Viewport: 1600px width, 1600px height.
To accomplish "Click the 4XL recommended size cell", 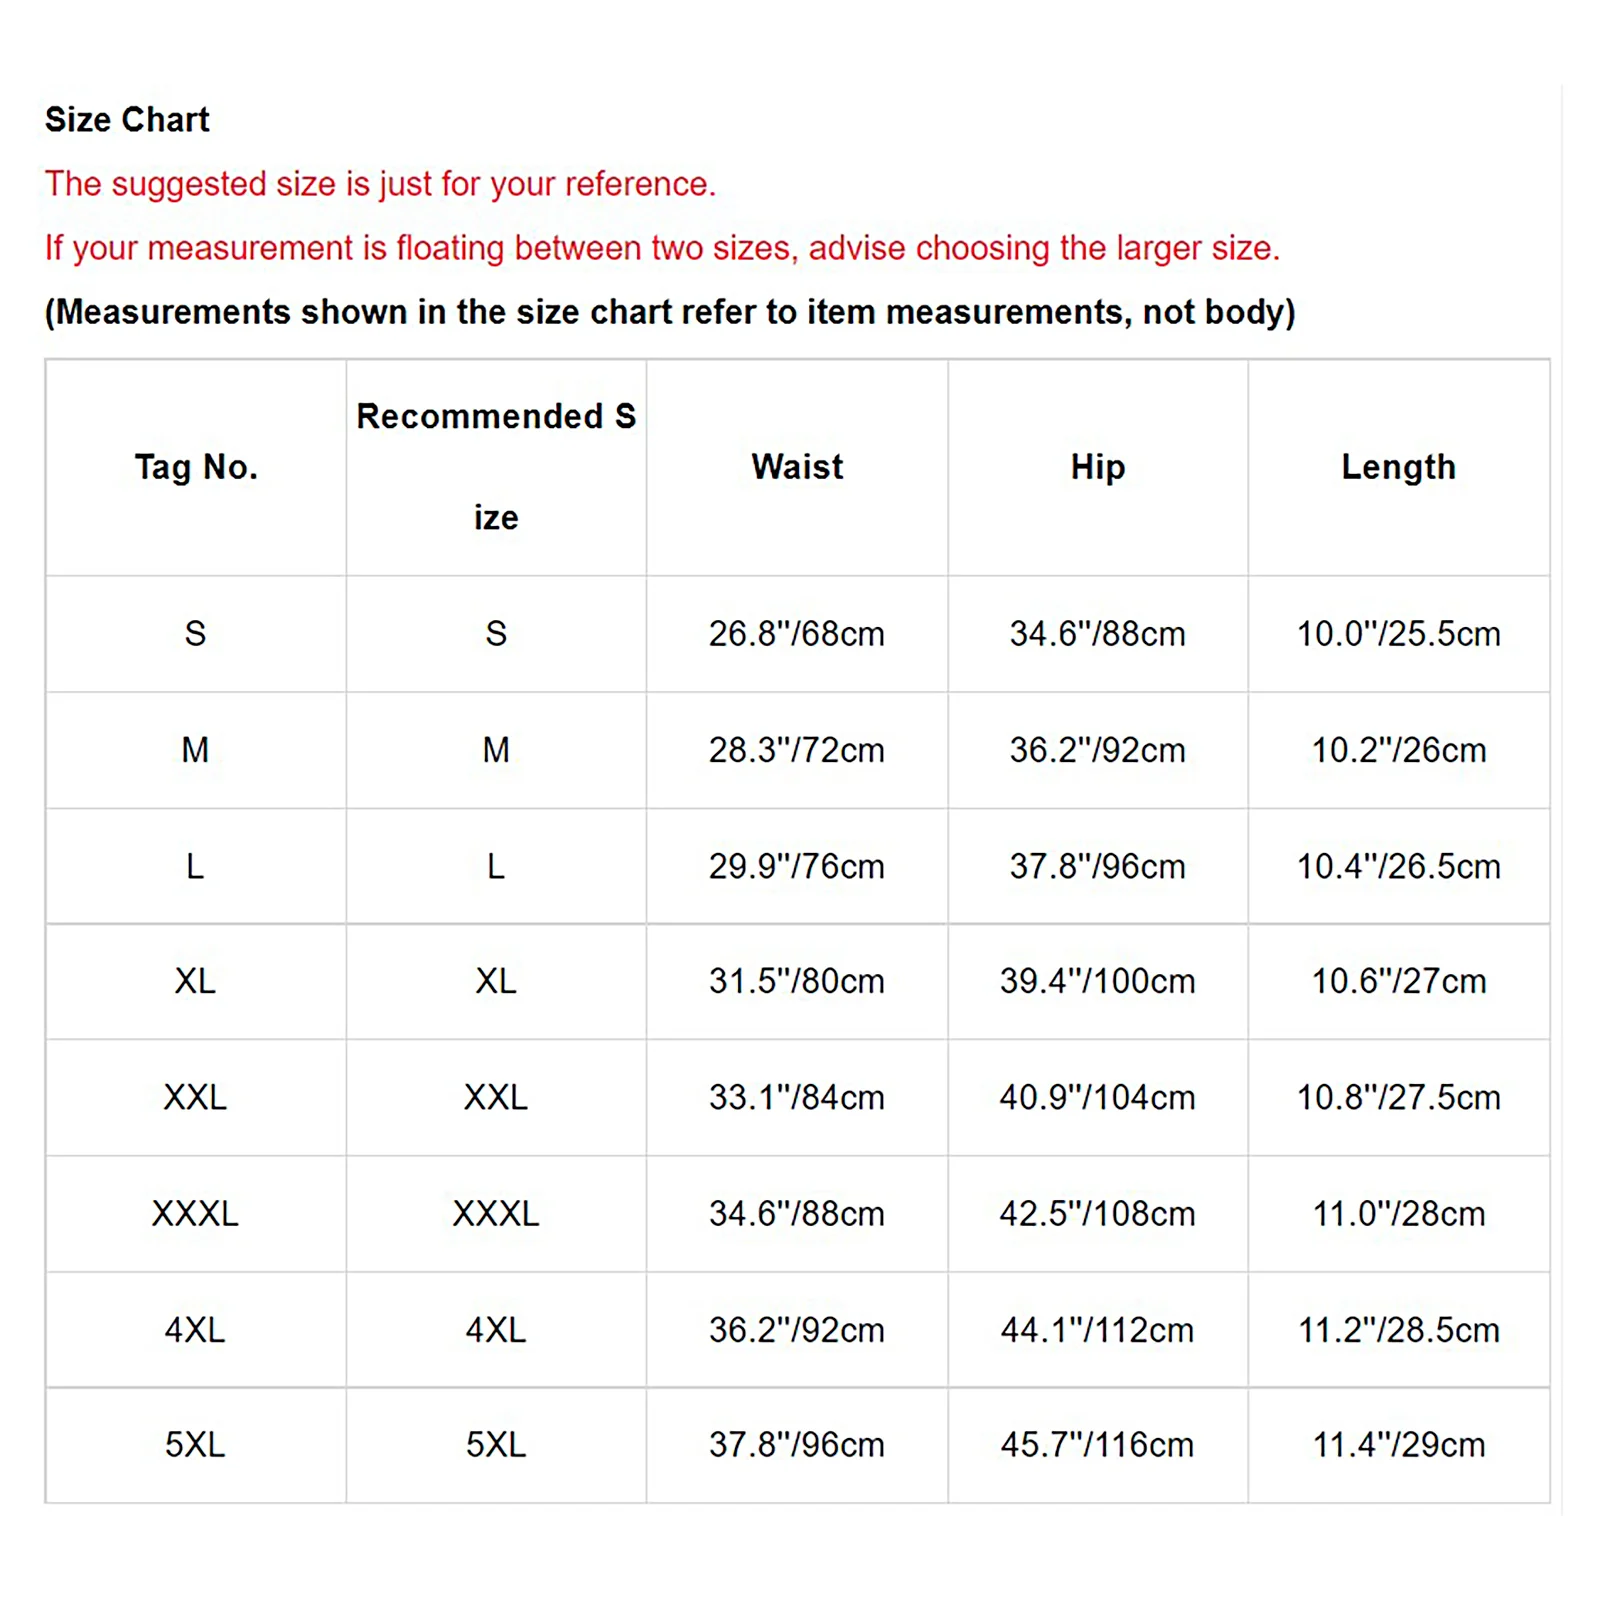I will [x=496, y=1330].
